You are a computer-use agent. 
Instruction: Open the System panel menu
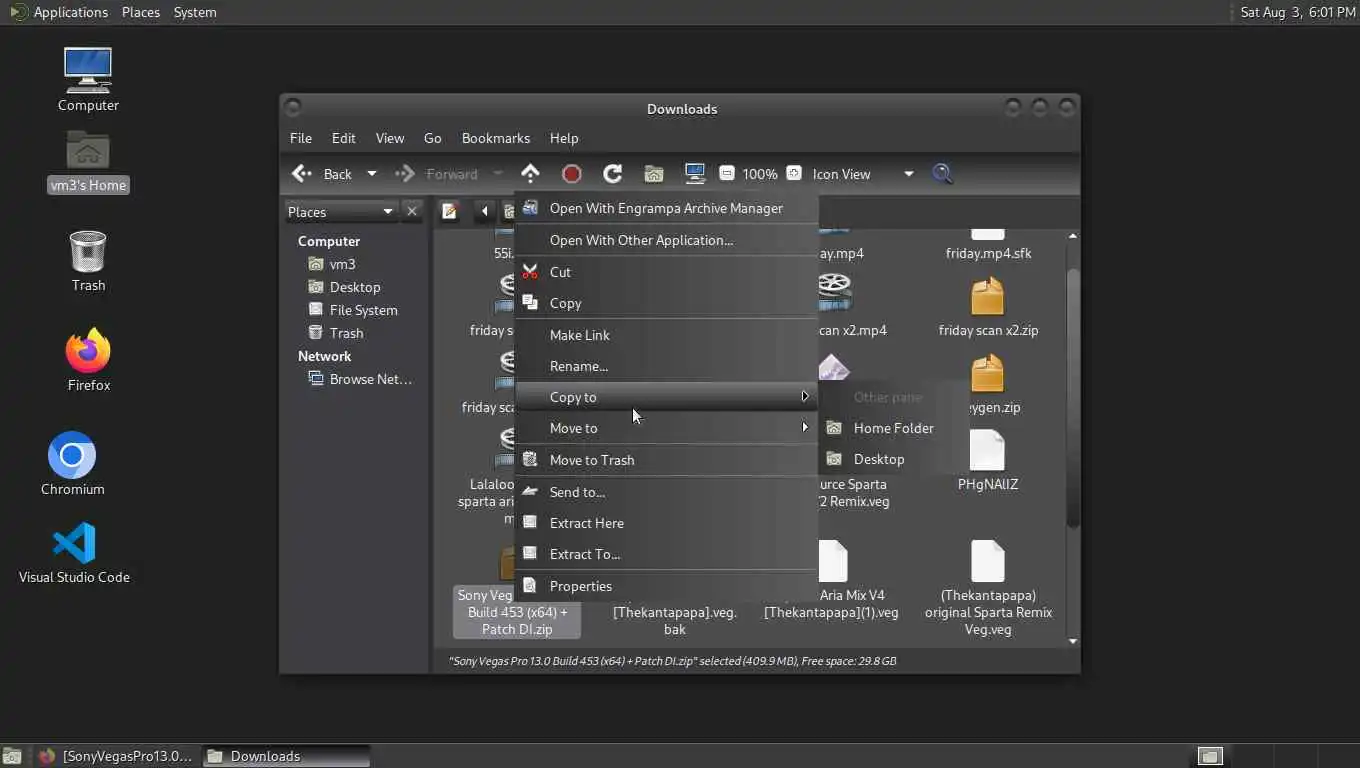pos(195,12)
